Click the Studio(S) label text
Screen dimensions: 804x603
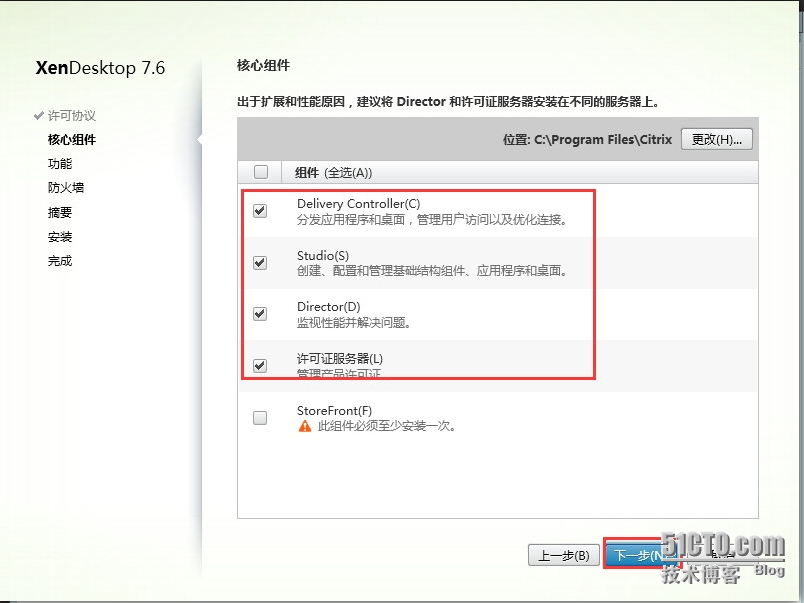(323, 255)
